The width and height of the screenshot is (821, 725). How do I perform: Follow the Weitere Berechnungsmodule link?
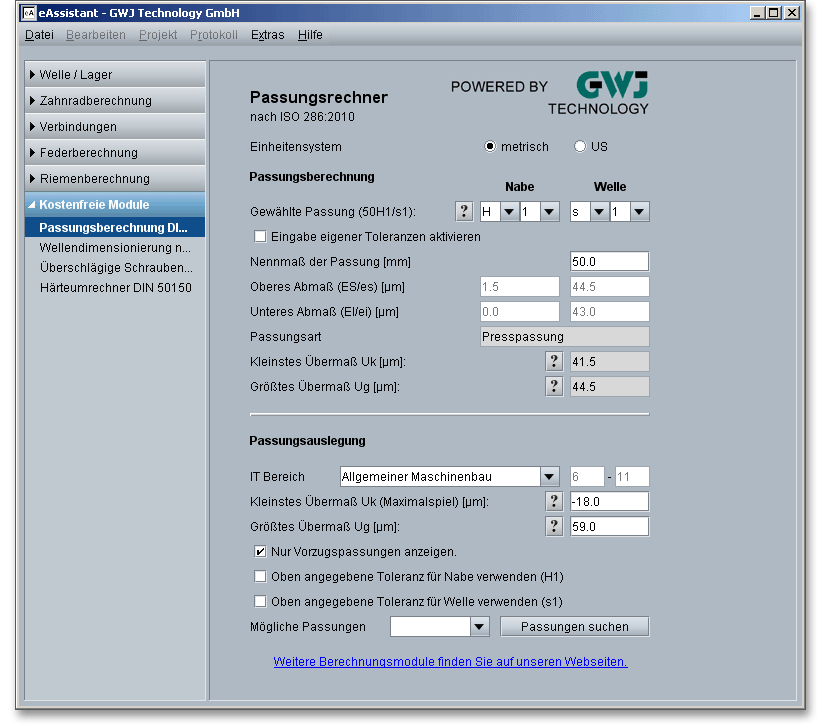coord(450,662)
